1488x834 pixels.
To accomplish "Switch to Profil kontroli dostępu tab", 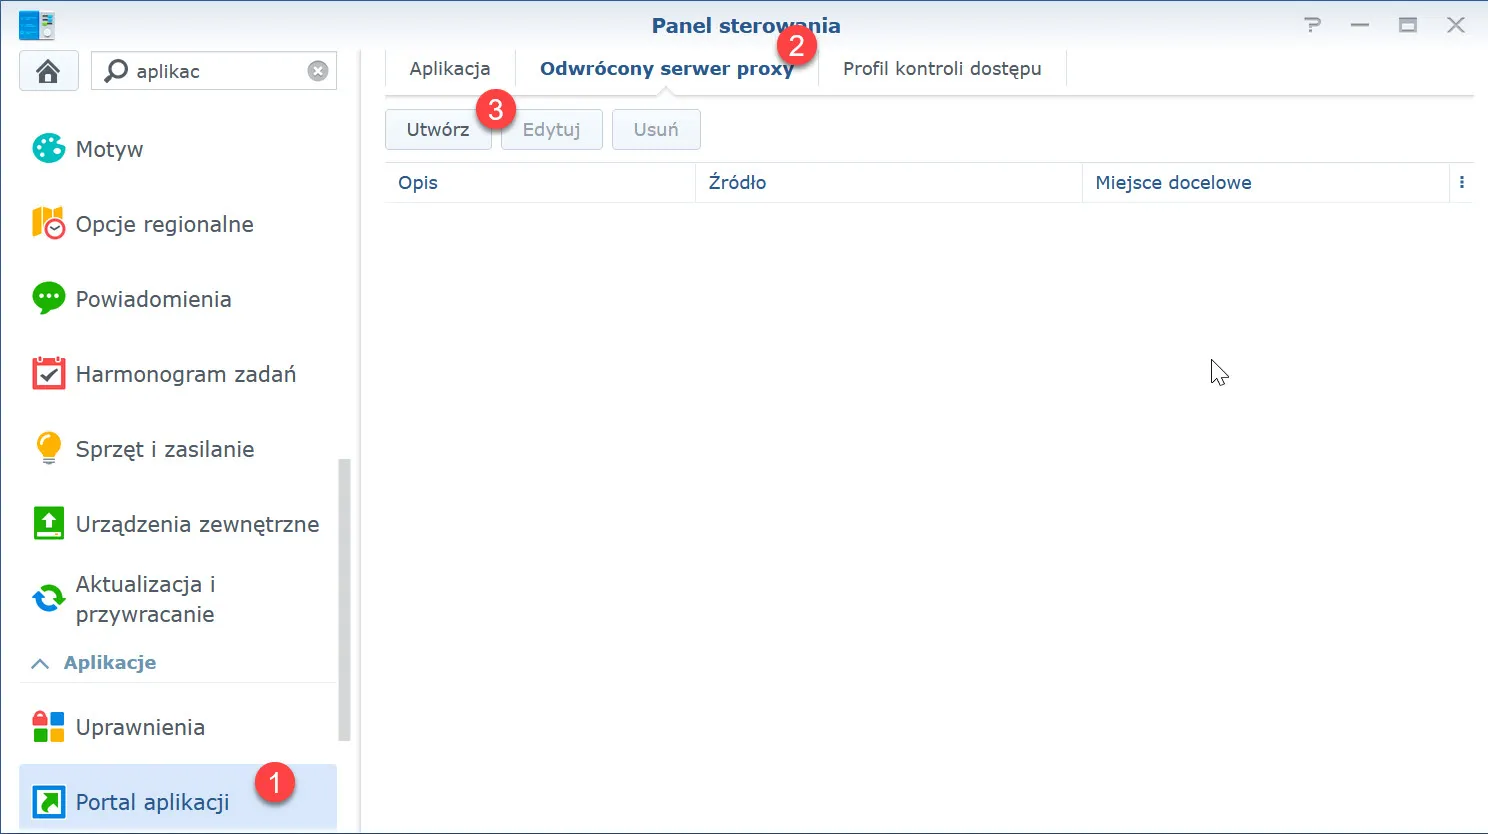I will (941, 69).
